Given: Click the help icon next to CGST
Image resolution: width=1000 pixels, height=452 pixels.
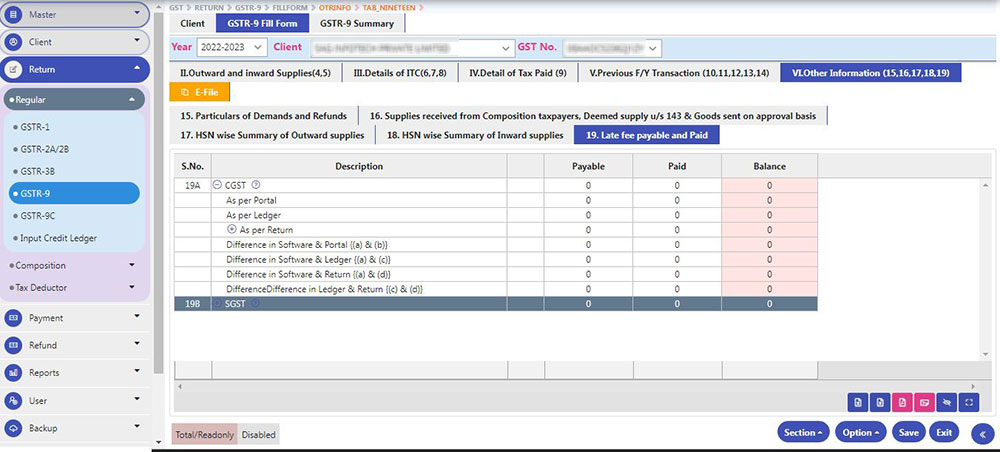Looking at the screenshot, I should [x=256, y=185].
